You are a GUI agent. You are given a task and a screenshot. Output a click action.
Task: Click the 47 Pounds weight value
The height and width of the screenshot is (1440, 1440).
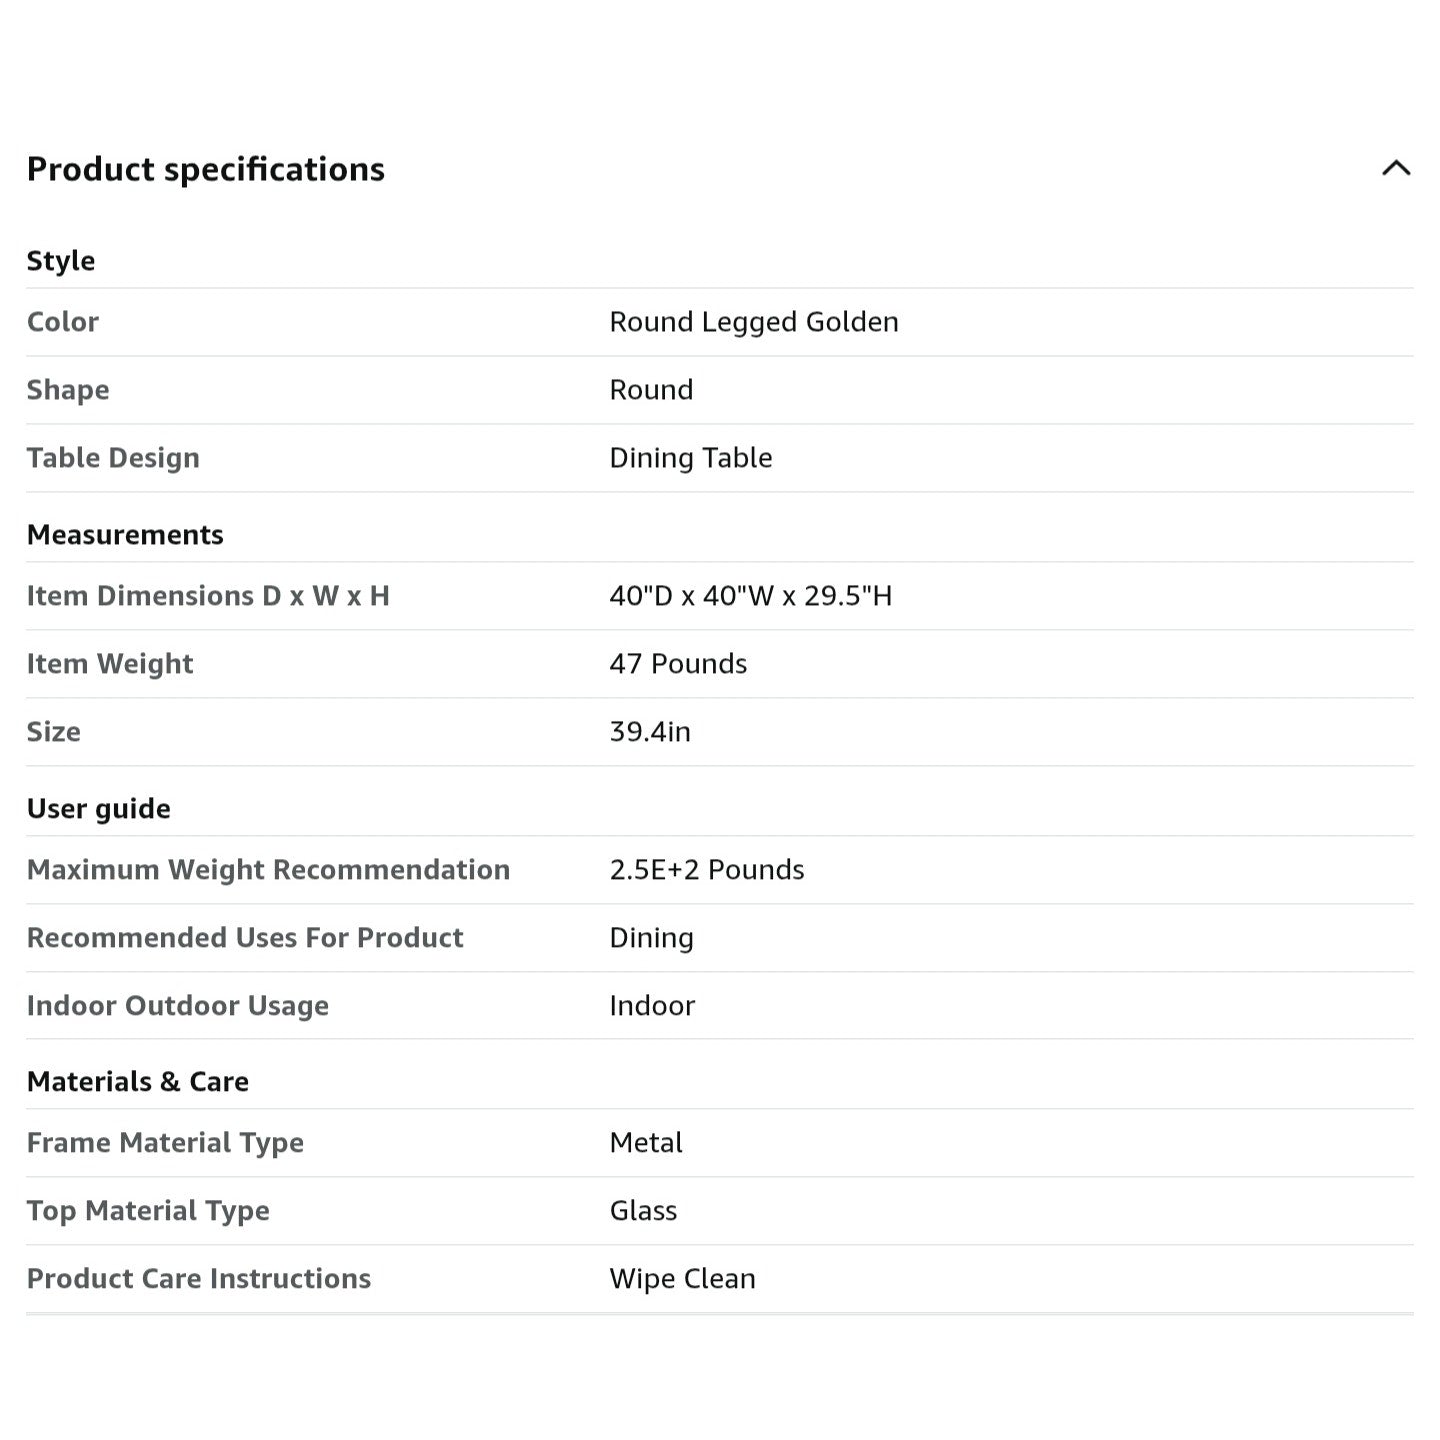pos(678,664)
